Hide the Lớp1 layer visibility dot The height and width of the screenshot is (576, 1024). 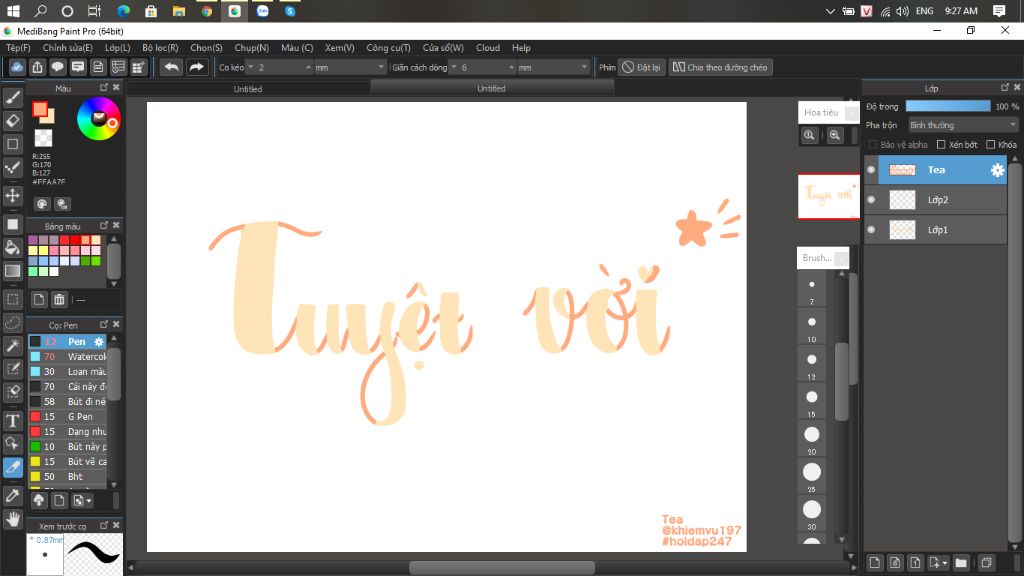(871, 230)
